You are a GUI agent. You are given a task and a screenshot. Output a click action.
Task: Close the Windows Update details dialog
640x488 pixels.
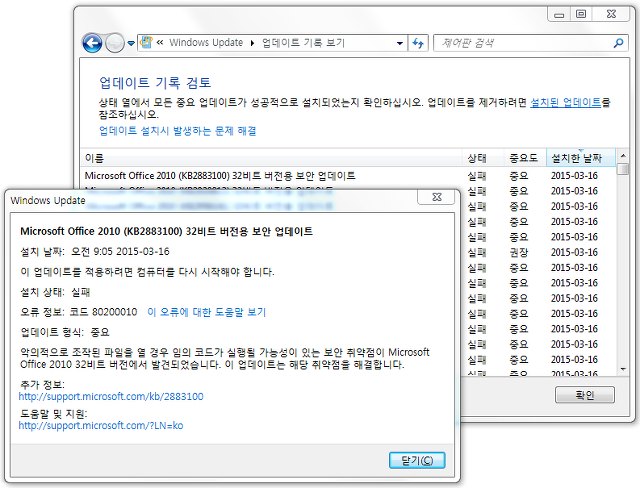436,197
